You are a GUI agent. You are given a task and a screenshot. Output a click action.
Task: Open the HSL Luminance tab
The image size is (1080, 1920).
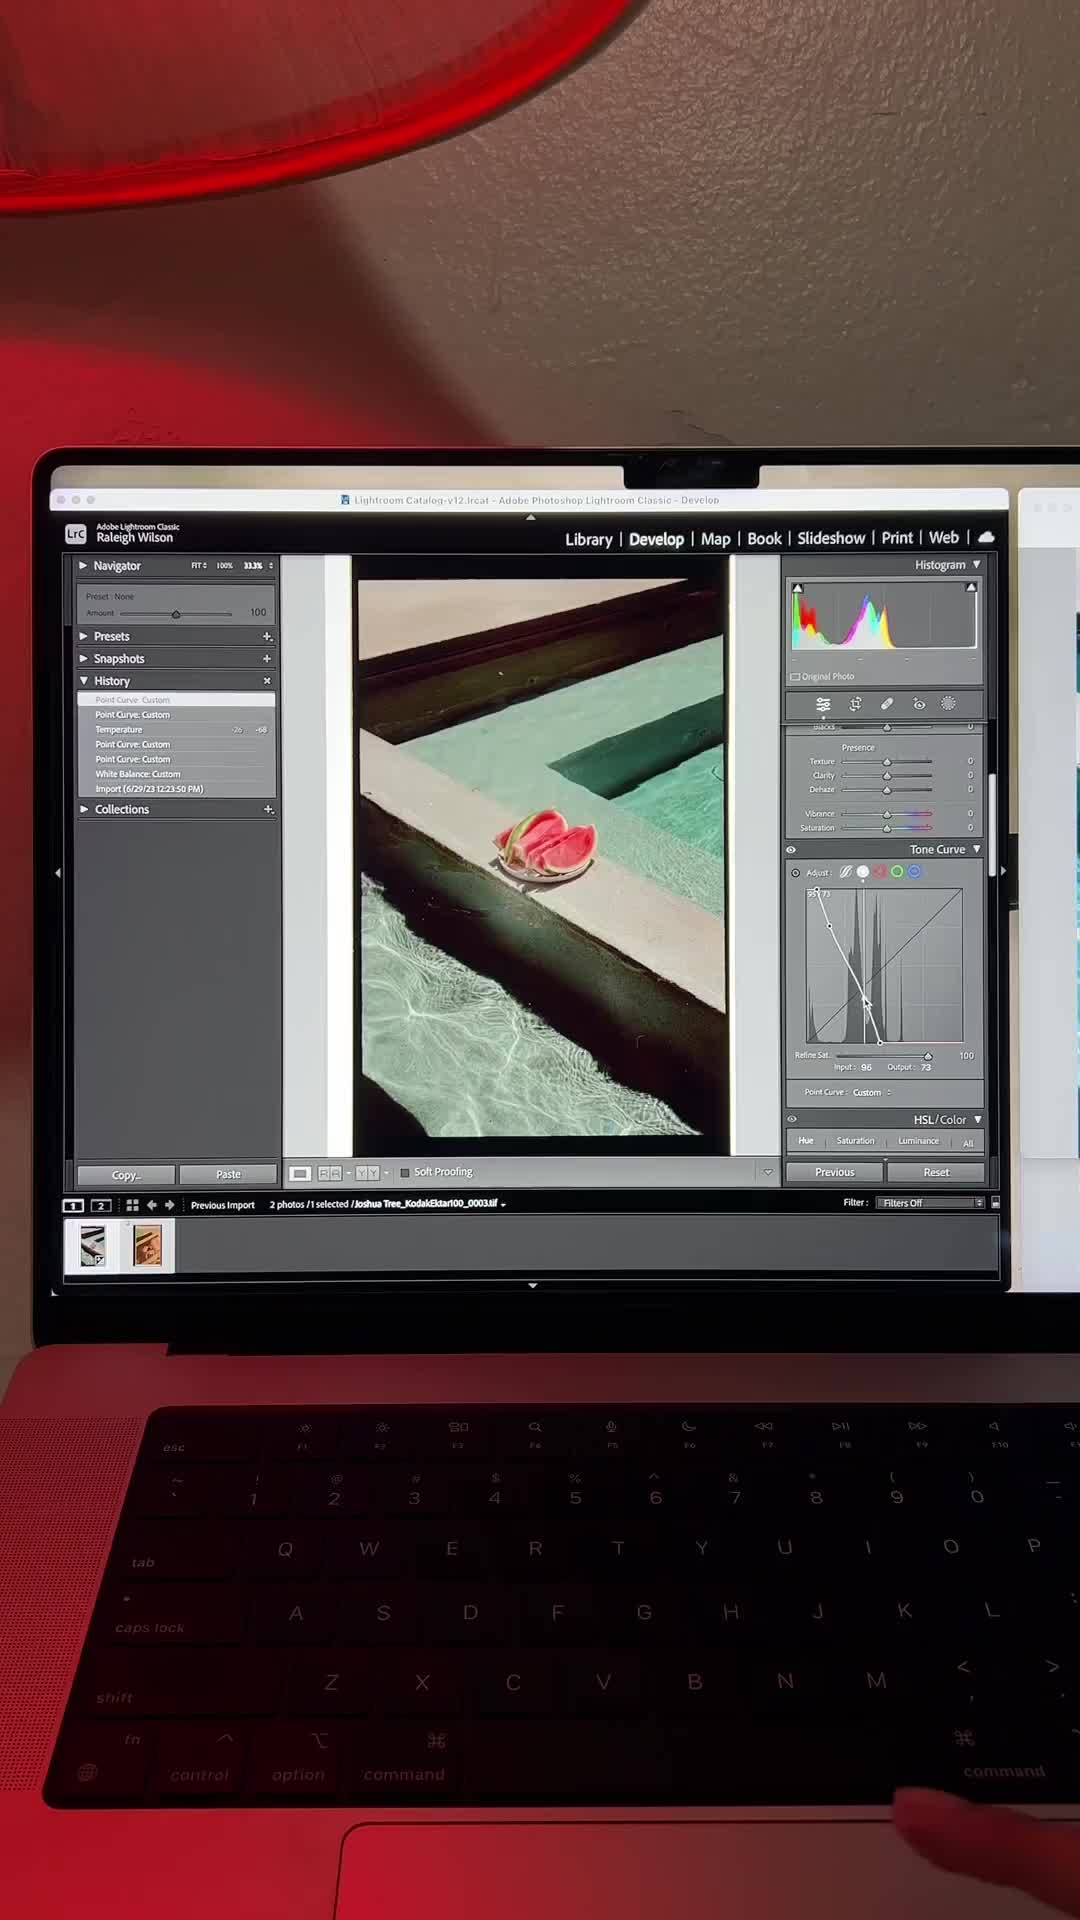click(918, 1141)
